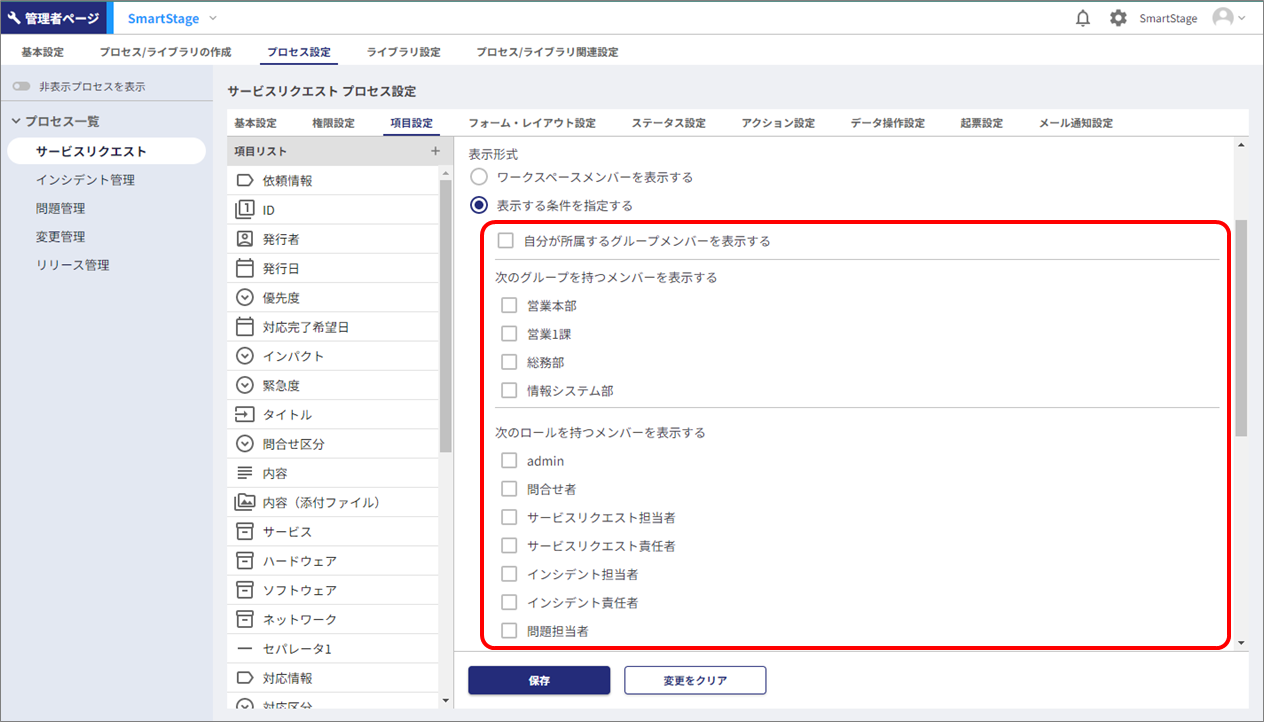Viewport: 1264px width, 722px height.
Task: Enable the admin role checkbox
Action: click(x=509, y=461)
